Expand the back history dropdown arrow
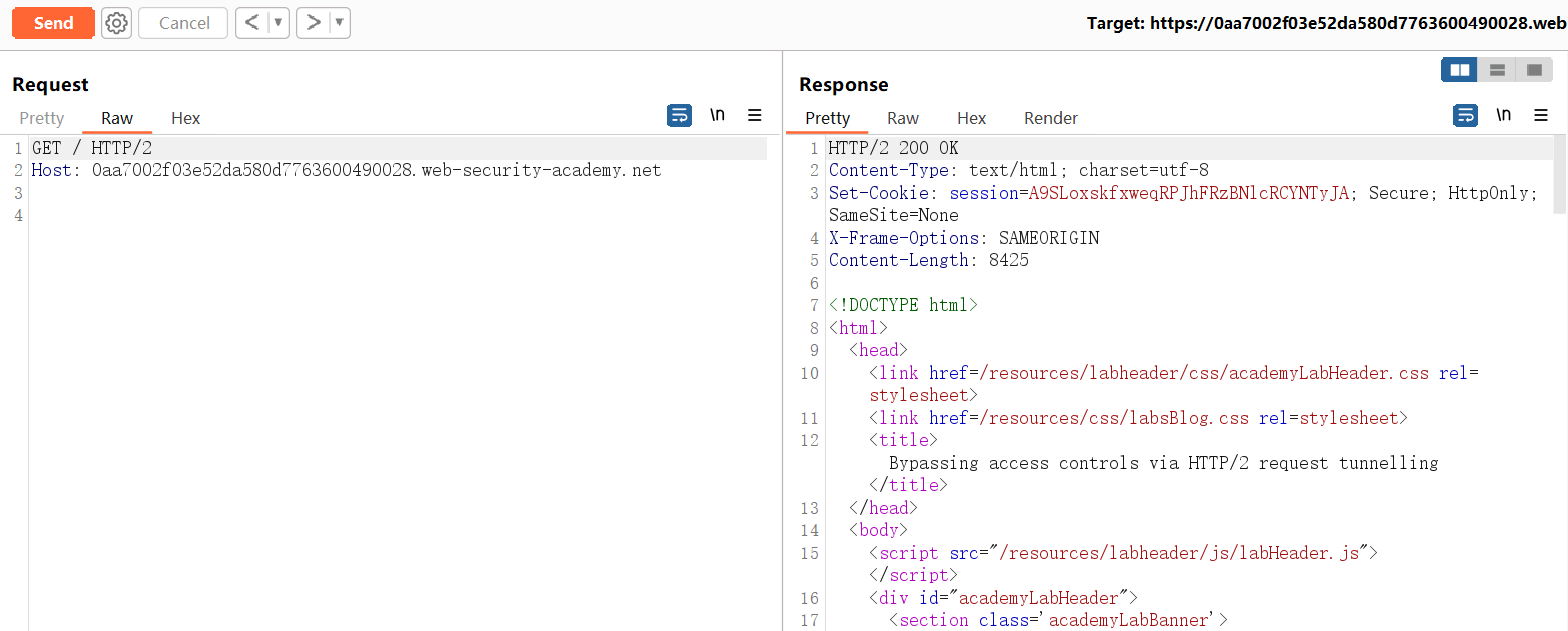This screenshot has height=631, width=1568. pyautogui.click(x=279, y=23)
